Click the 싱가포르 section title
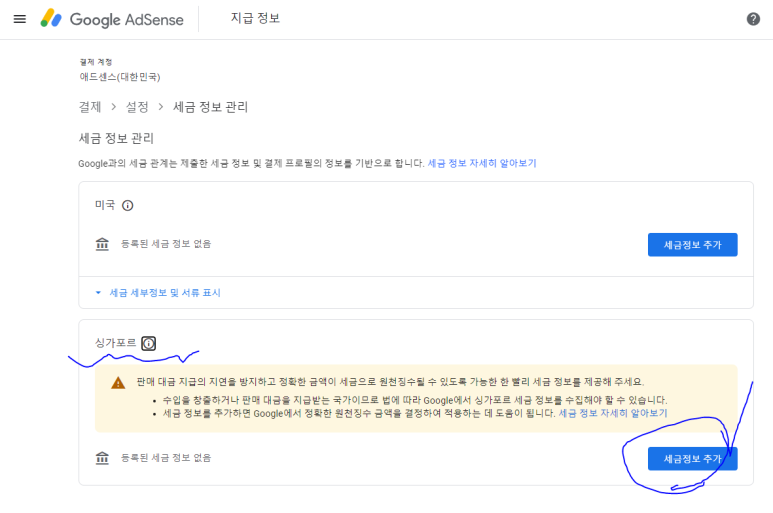 [115, 343]
